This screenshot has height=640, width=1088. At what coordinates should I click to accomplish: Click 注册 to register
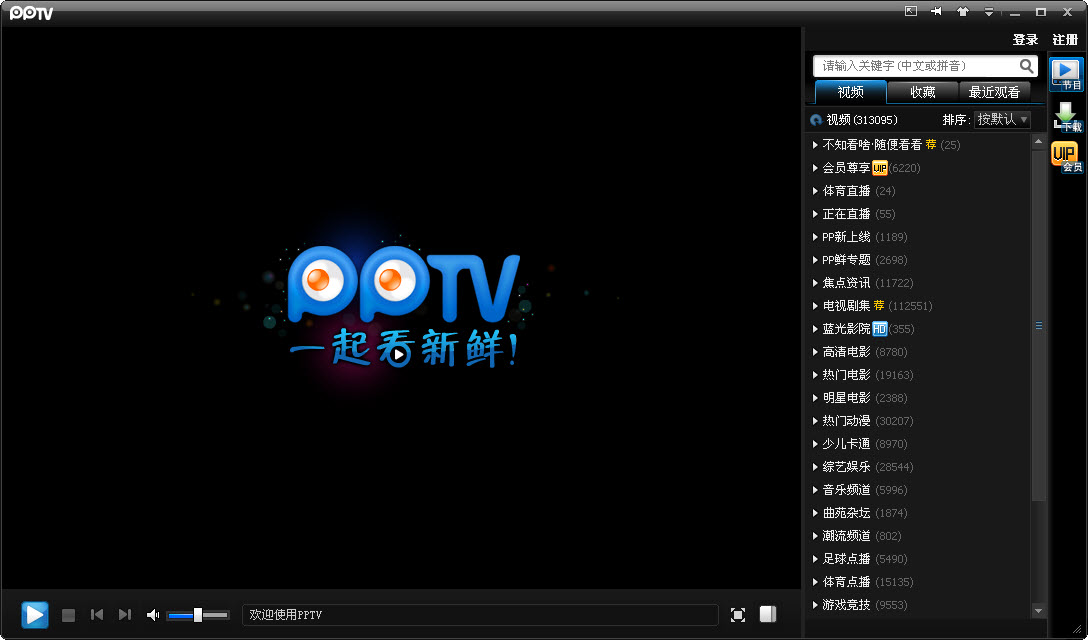coord(1065,40)
